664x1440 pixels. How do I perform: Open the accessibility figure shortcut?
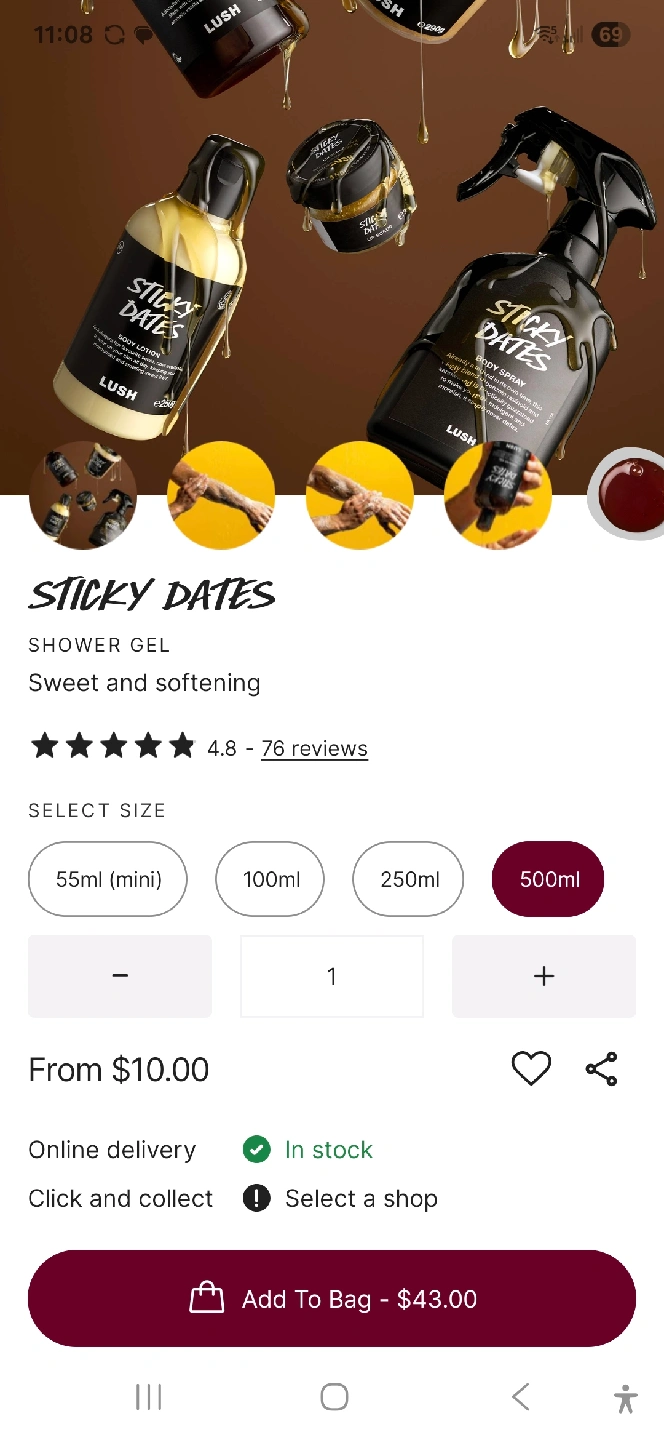pyautogui.click(x=626, y=1398)
